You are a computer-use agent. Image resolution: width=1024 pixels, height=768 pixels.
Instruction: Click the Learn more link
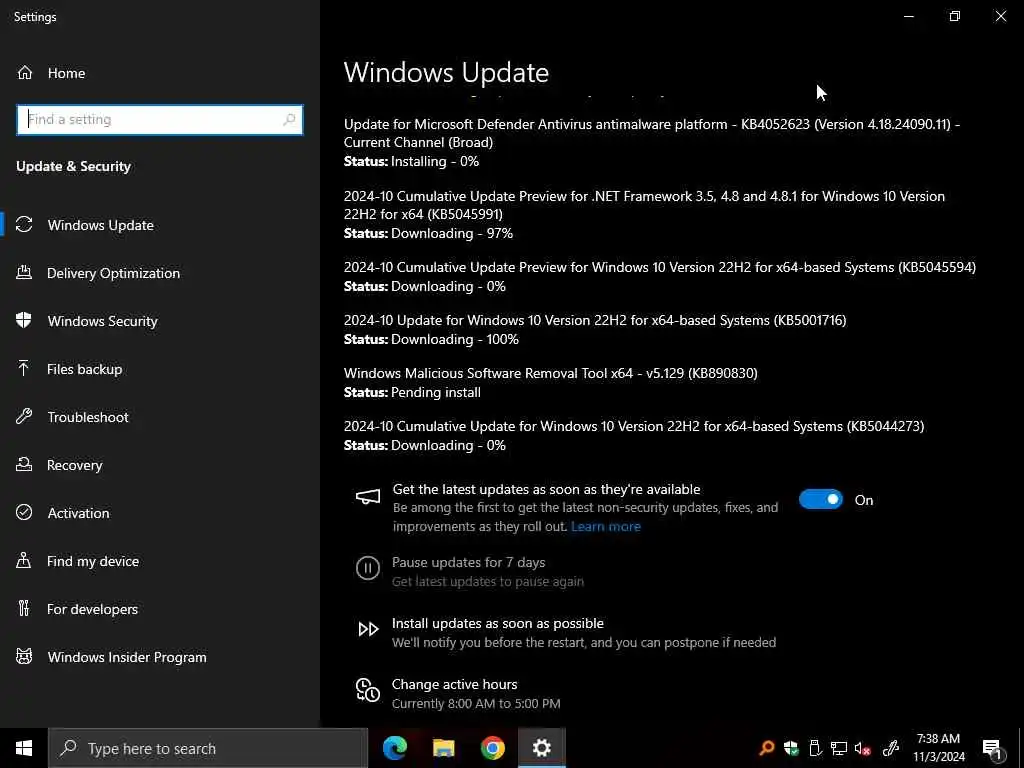(x=605, y=526)
